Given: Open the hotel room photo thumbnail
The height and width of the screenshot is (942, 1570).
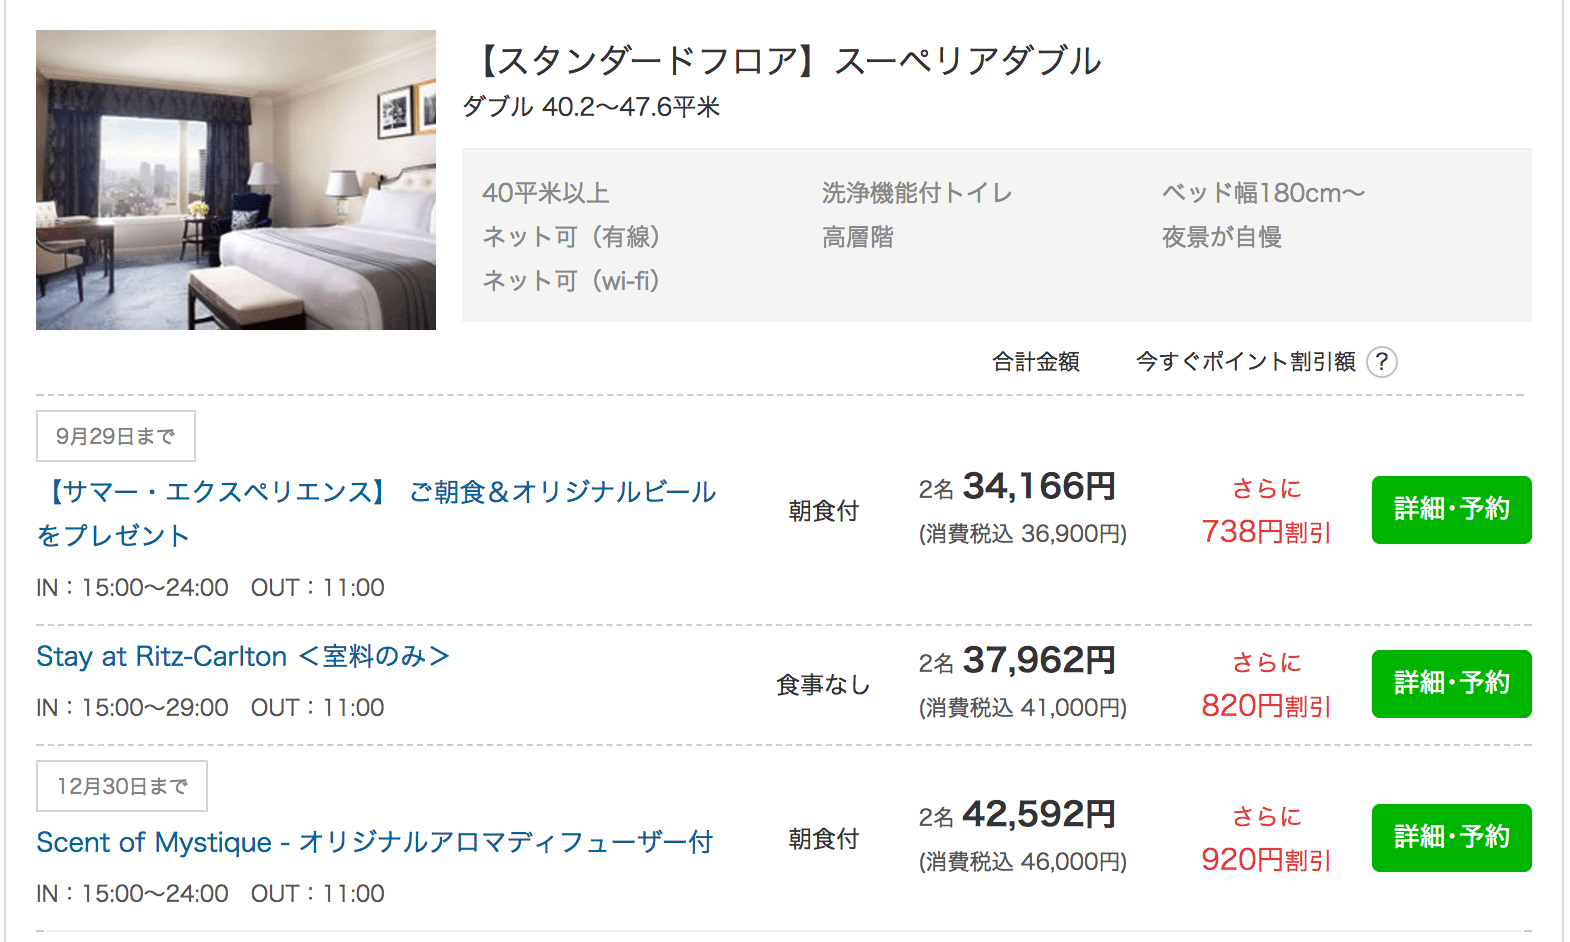Looking at the screenshot, I should pyautogui.click(x=236, y=180).
